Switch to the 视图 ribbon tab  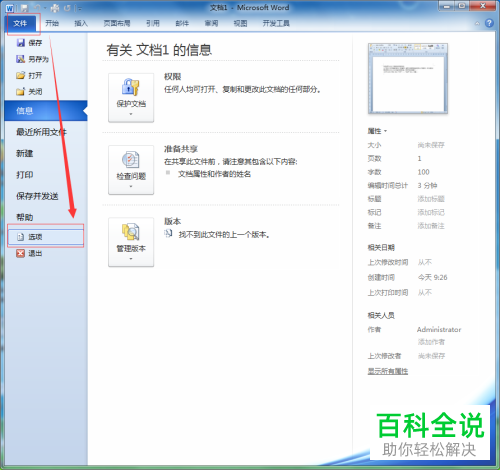click(240, 23)
